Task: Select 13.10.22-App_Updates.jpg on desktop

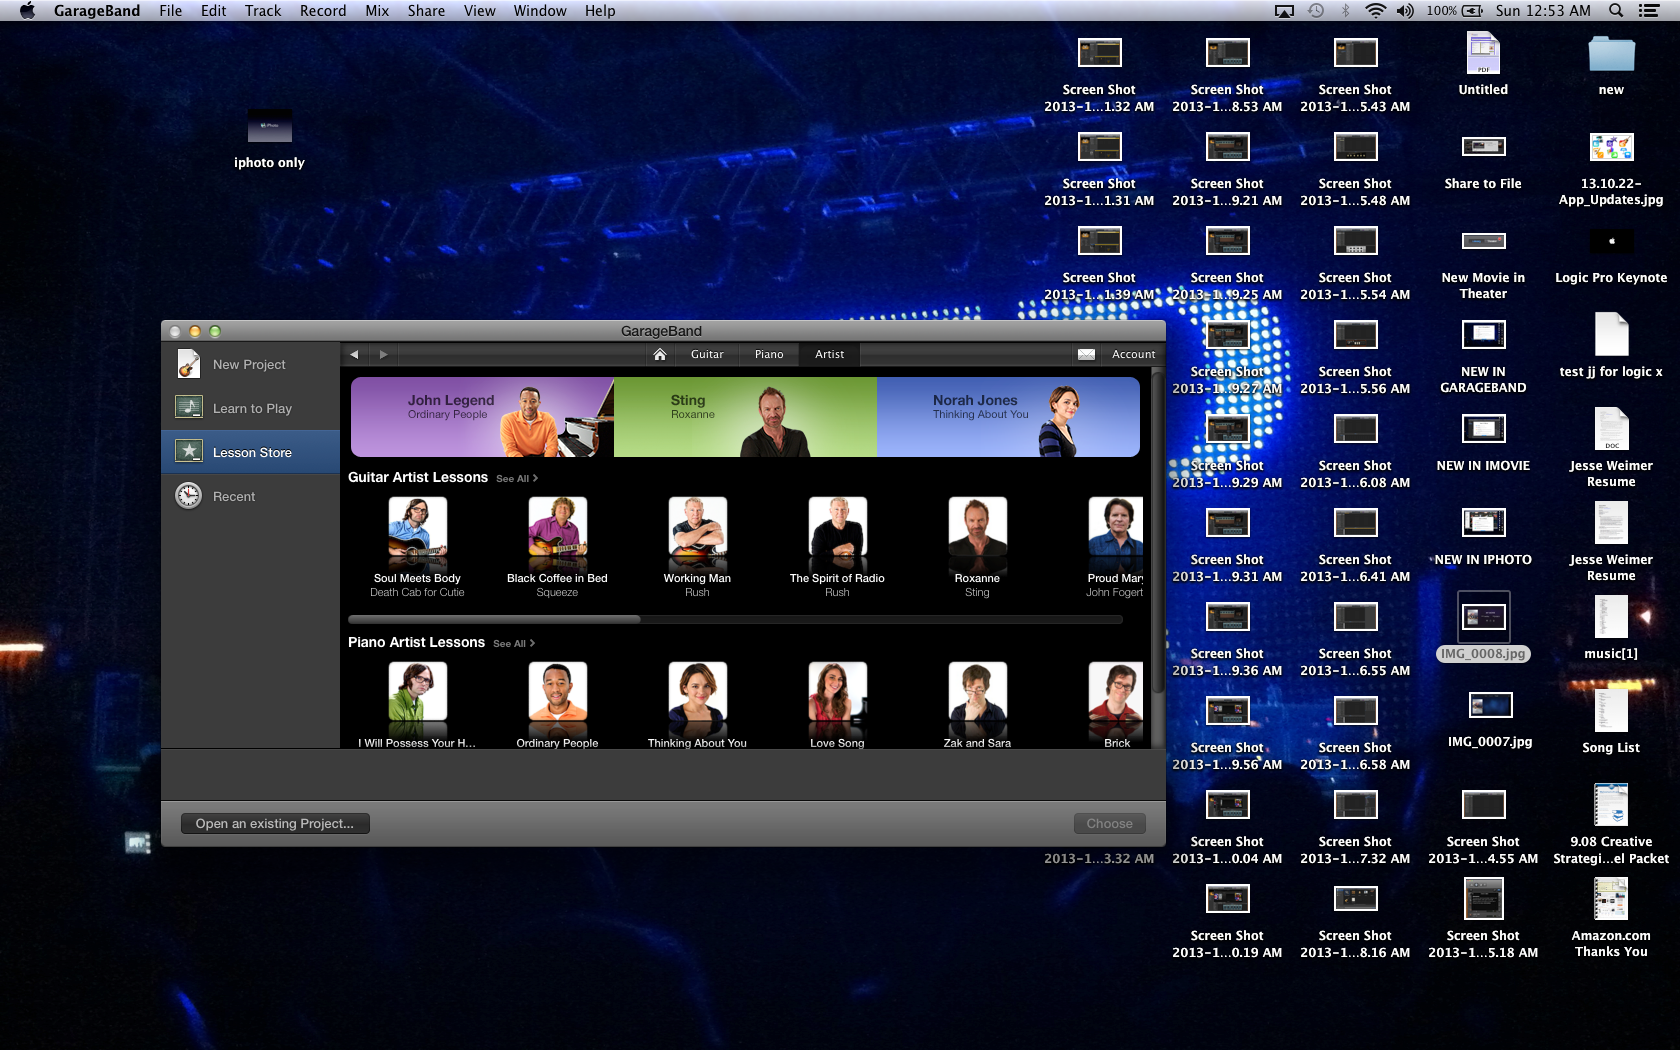Action: (1611, 168)
